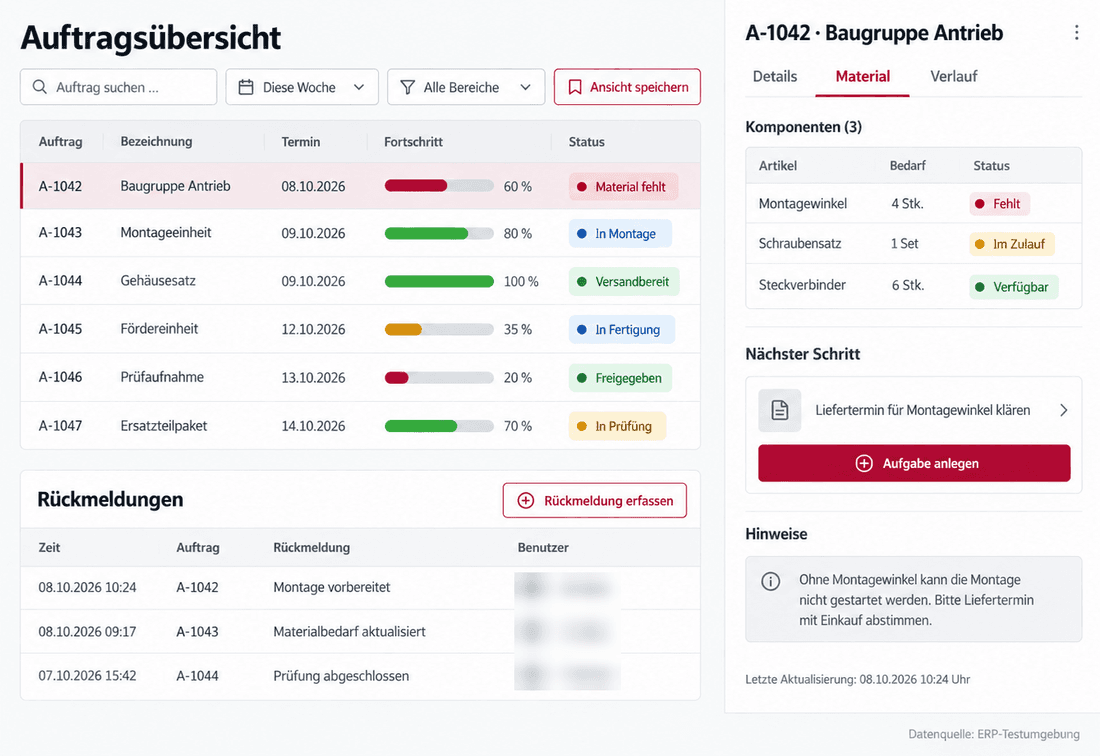Click the Material fehlt status badge
The height and width of the screenshot is (756, 1100).
[623, 187]
